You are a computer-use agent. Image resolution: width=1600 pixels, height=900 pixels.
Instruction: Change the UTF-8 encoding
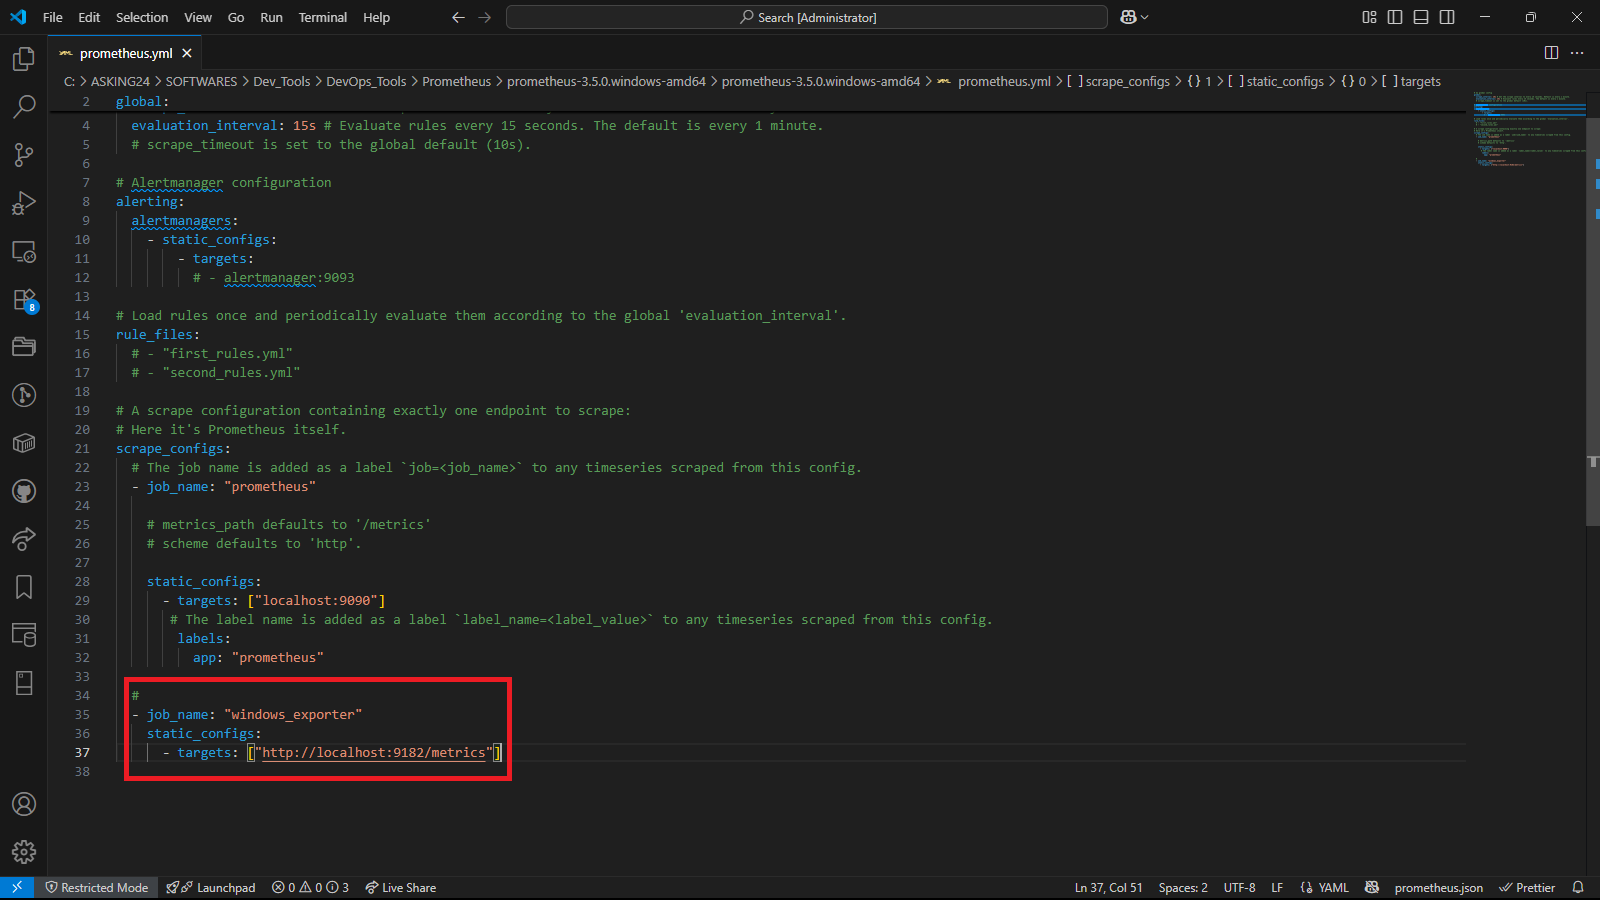coord(1239,887)
